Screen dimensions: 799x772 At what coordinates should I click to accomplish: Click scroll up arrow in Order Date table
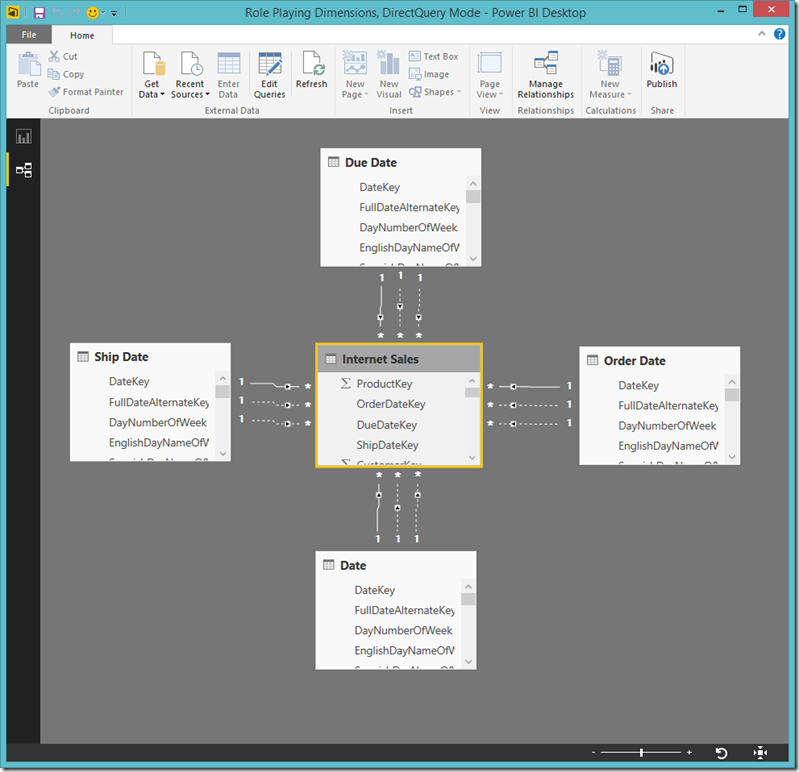[x=732, y=382]
